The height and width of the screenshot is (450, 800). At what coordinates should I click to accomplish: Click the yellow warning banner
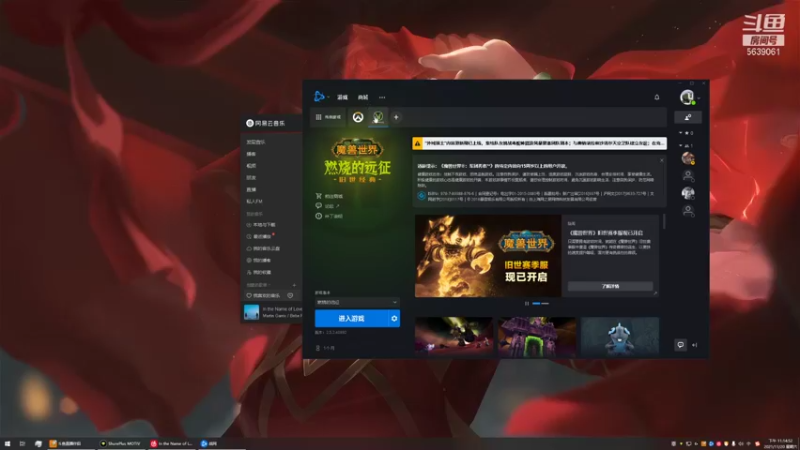[x=539, y=143]
